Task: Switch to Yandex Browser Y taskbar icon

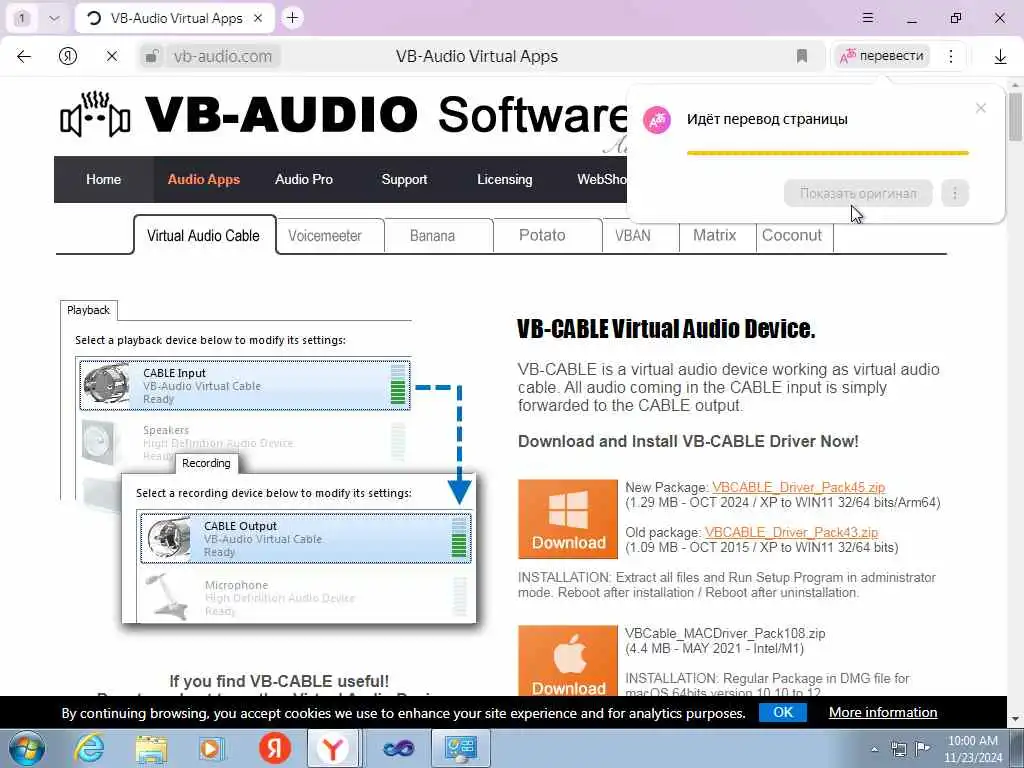Action: tap(333, 748)
